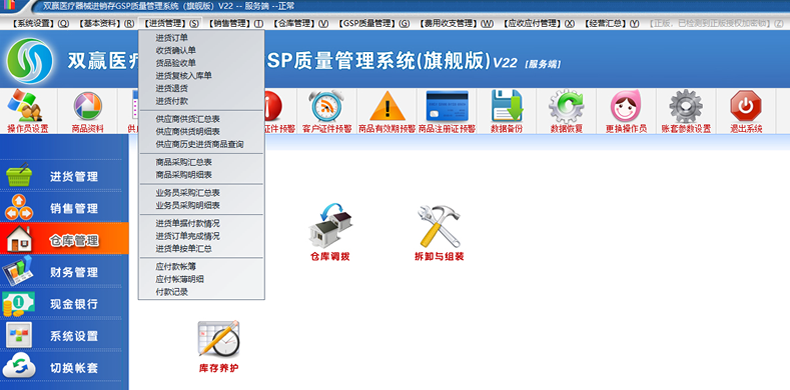Open 仓库调拨 warehouse icon
This screenshot has height=390, width=790.
pyautogui.click(x=330, y=232)
